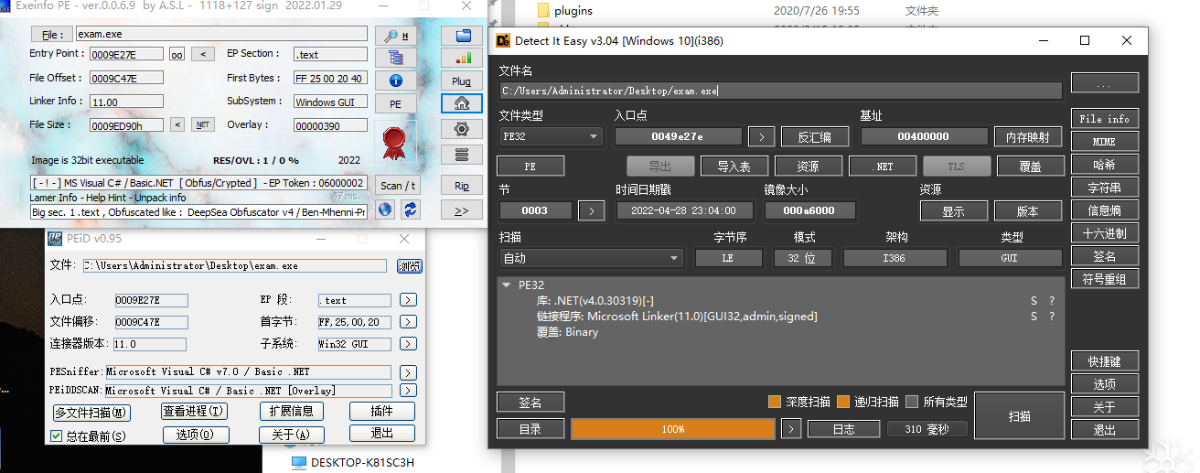The height and width of the screenshot is (473, 1200).
Task: Toggle the 所有类型 all types checkbox
Action: pyautogui.click(x=911, y=402)
